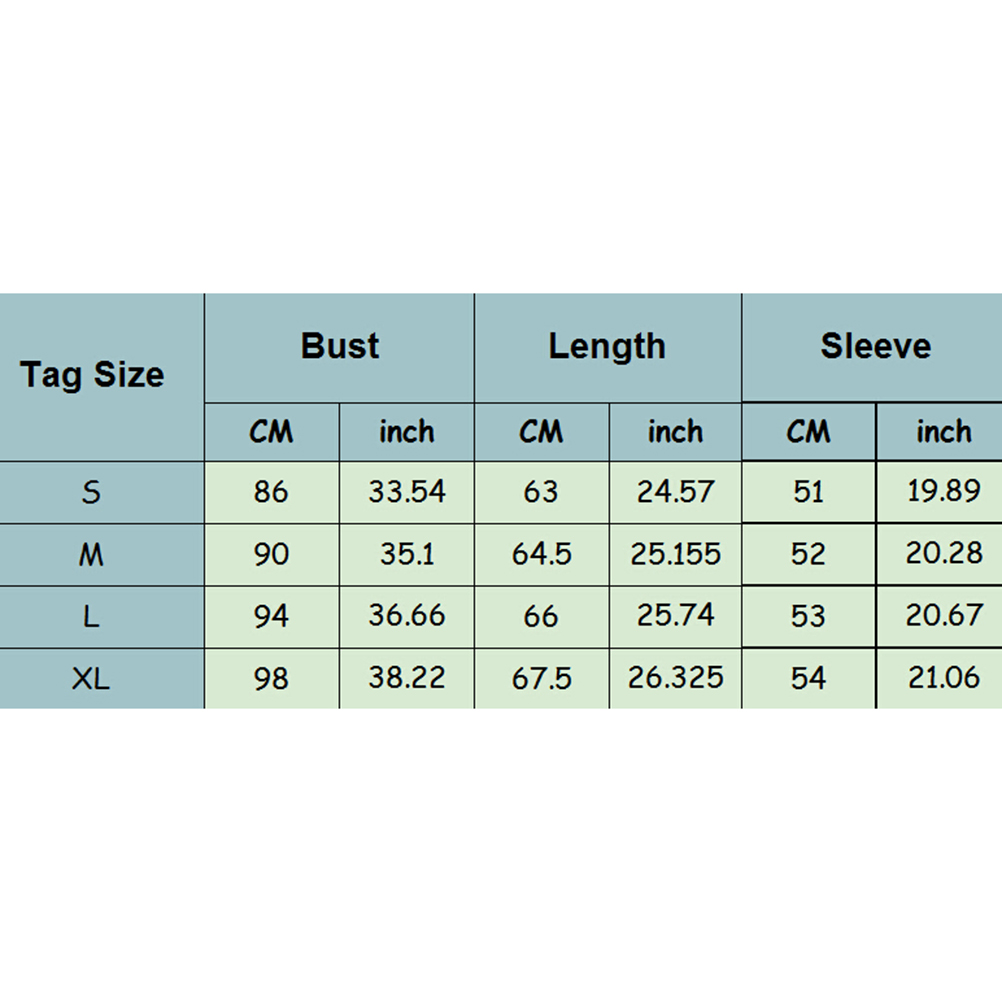Click the inch subheader under Length
Screen dimensions: 1002x1002
(675, 432)
